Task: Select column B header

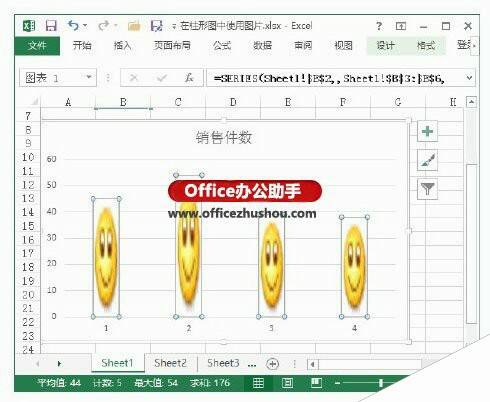Action: (123, 102)
